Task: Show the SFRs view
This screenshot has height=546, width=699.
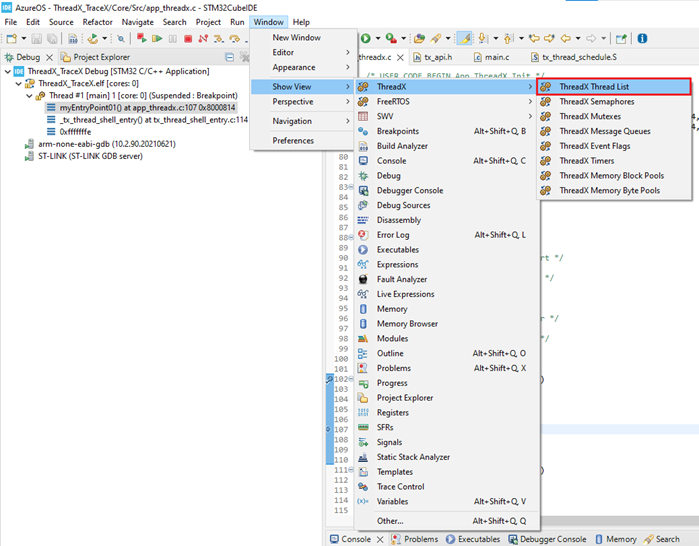Action: 447,427
